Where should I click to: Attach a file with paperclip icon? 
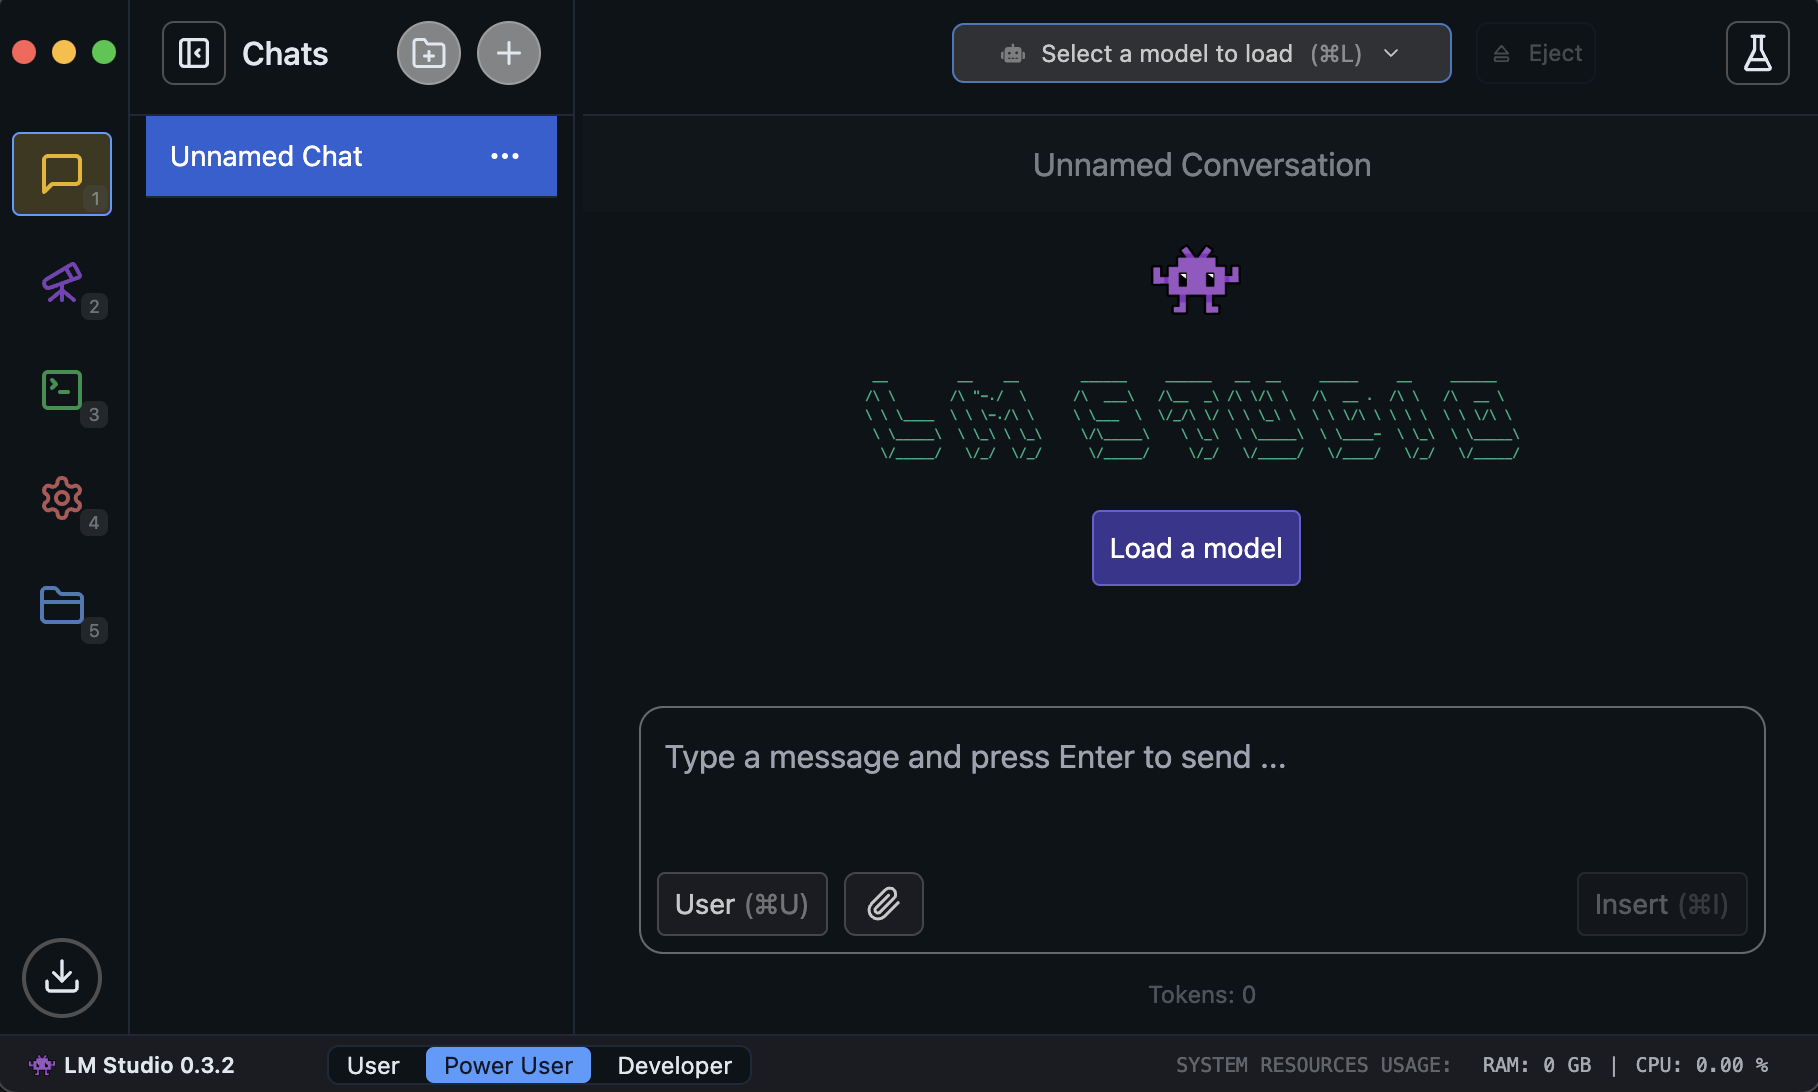click(x=884, y=904)
